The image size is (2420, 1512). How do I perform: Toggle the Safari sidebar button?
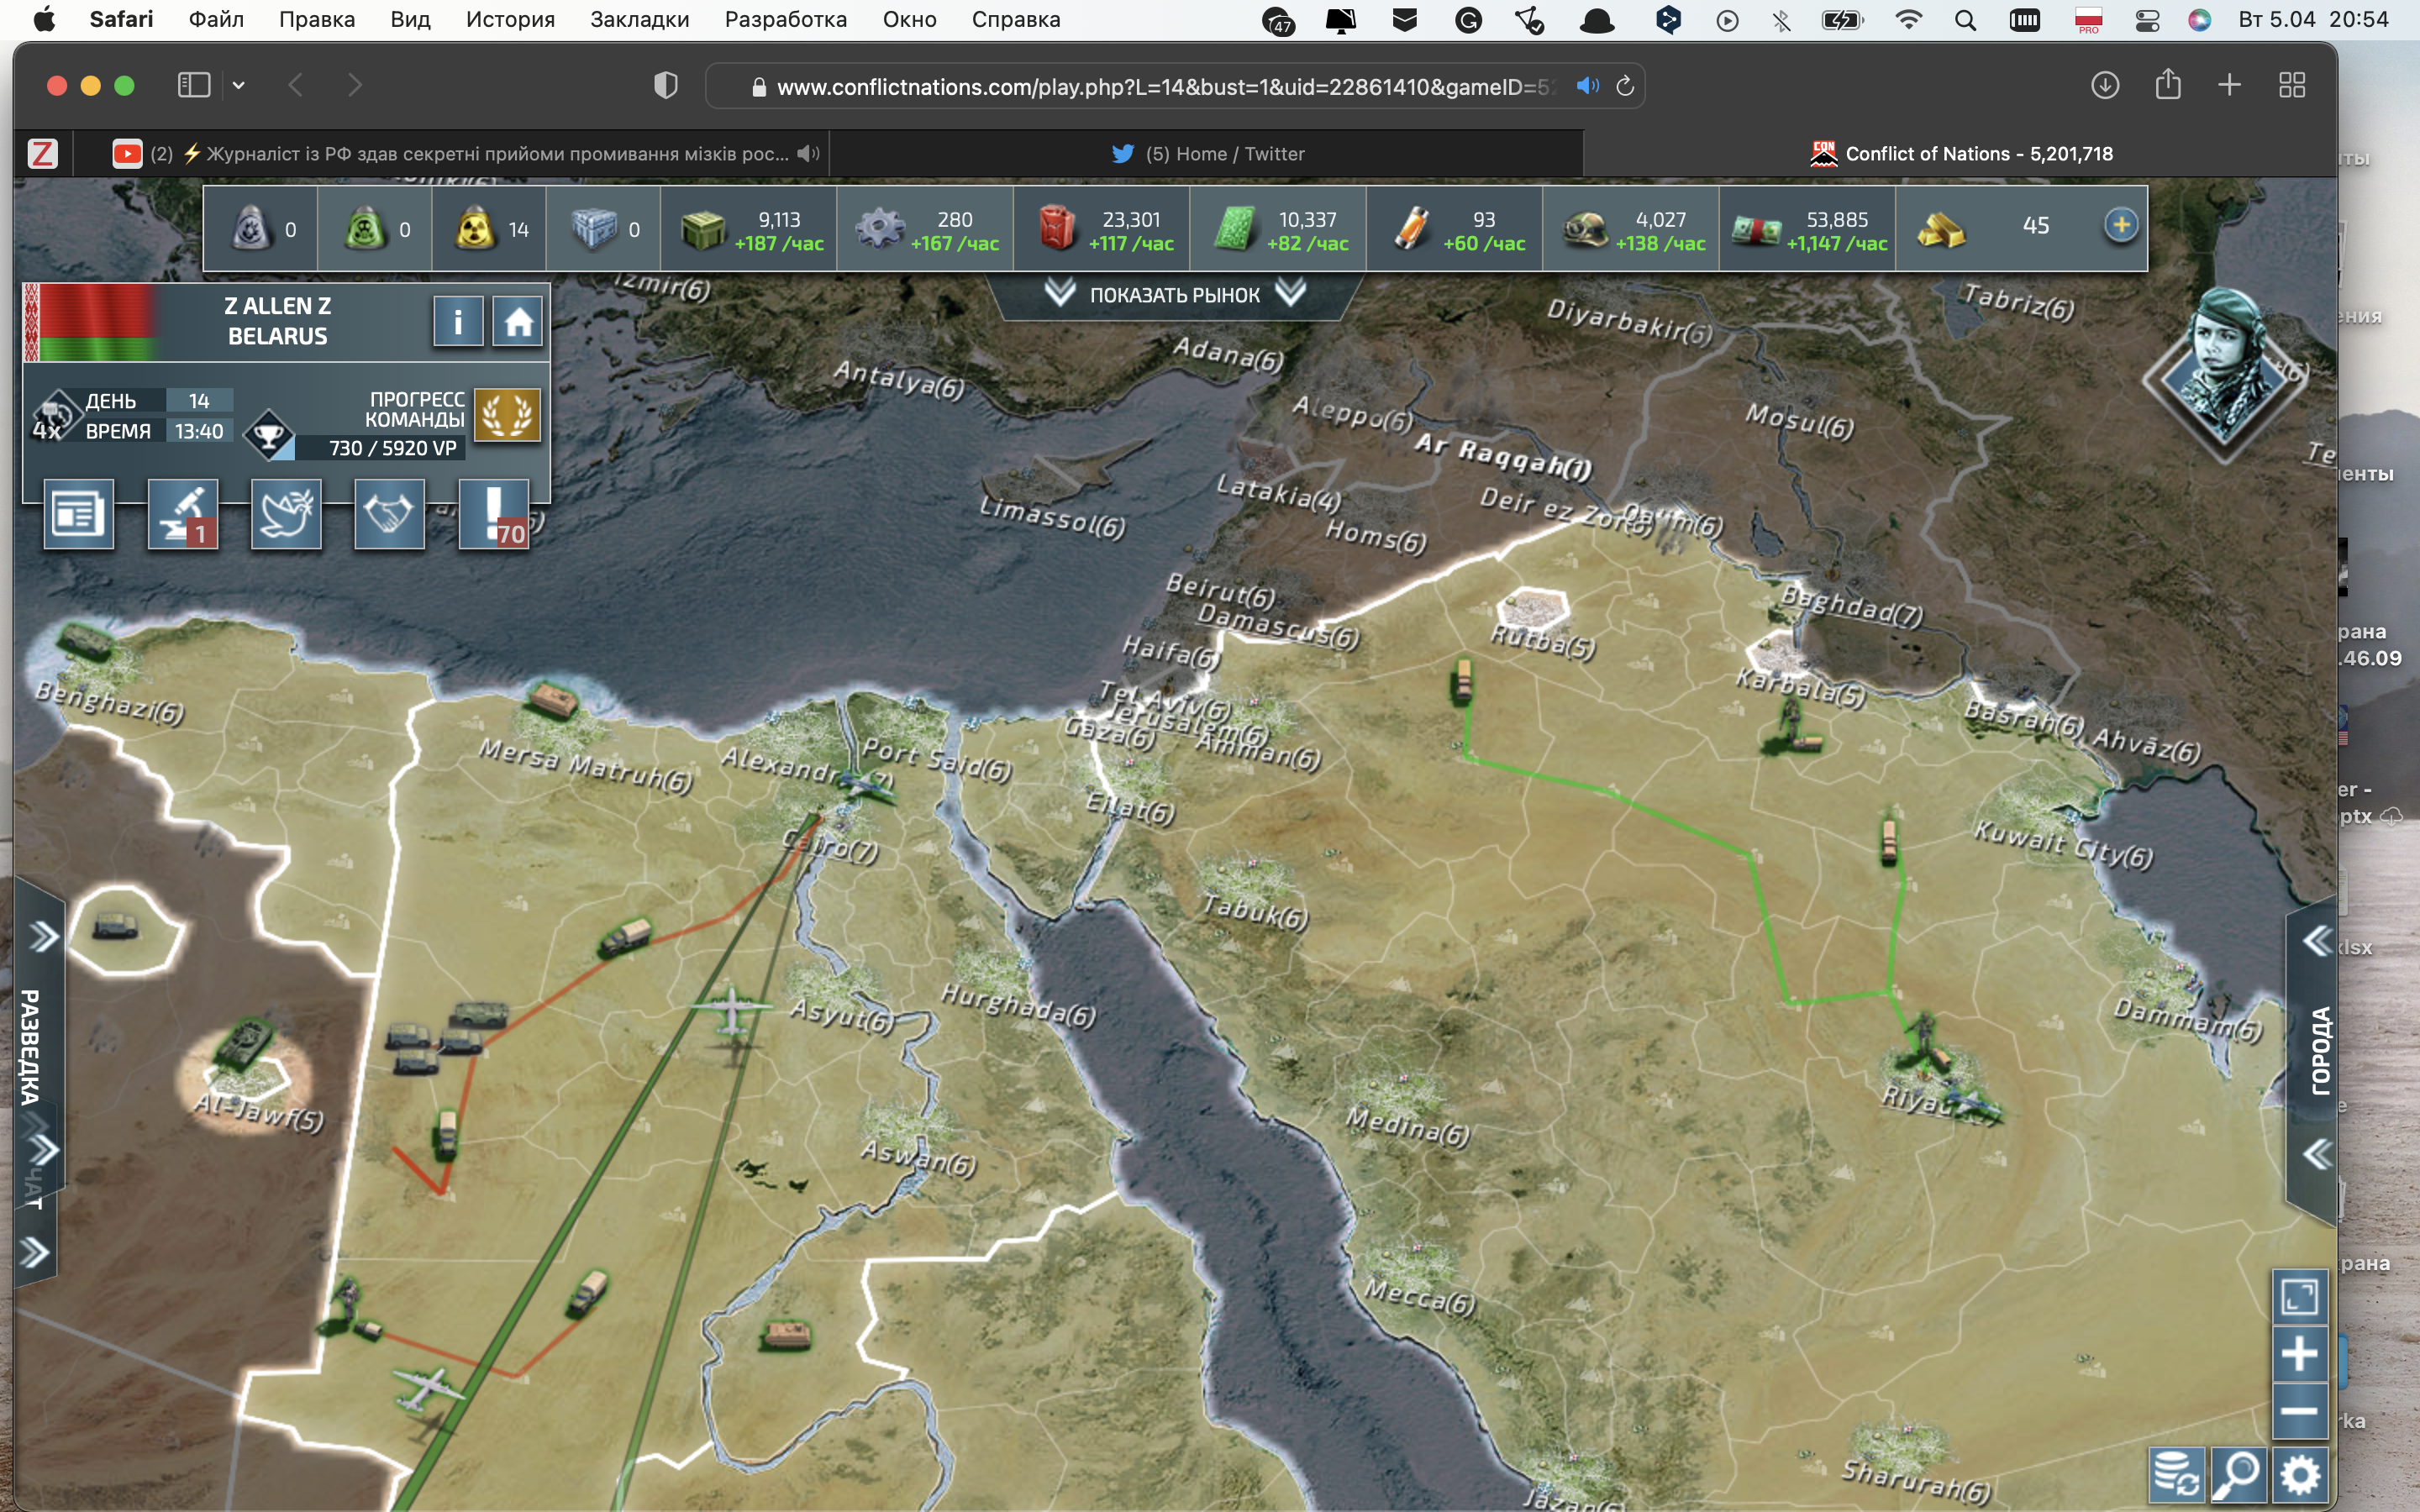[x=194, y=86]
